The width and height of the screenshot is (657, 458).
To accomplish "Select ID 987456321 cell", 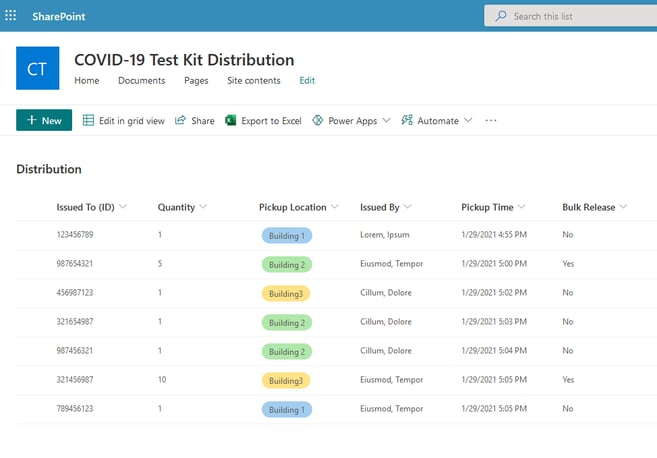I will 75,350.
